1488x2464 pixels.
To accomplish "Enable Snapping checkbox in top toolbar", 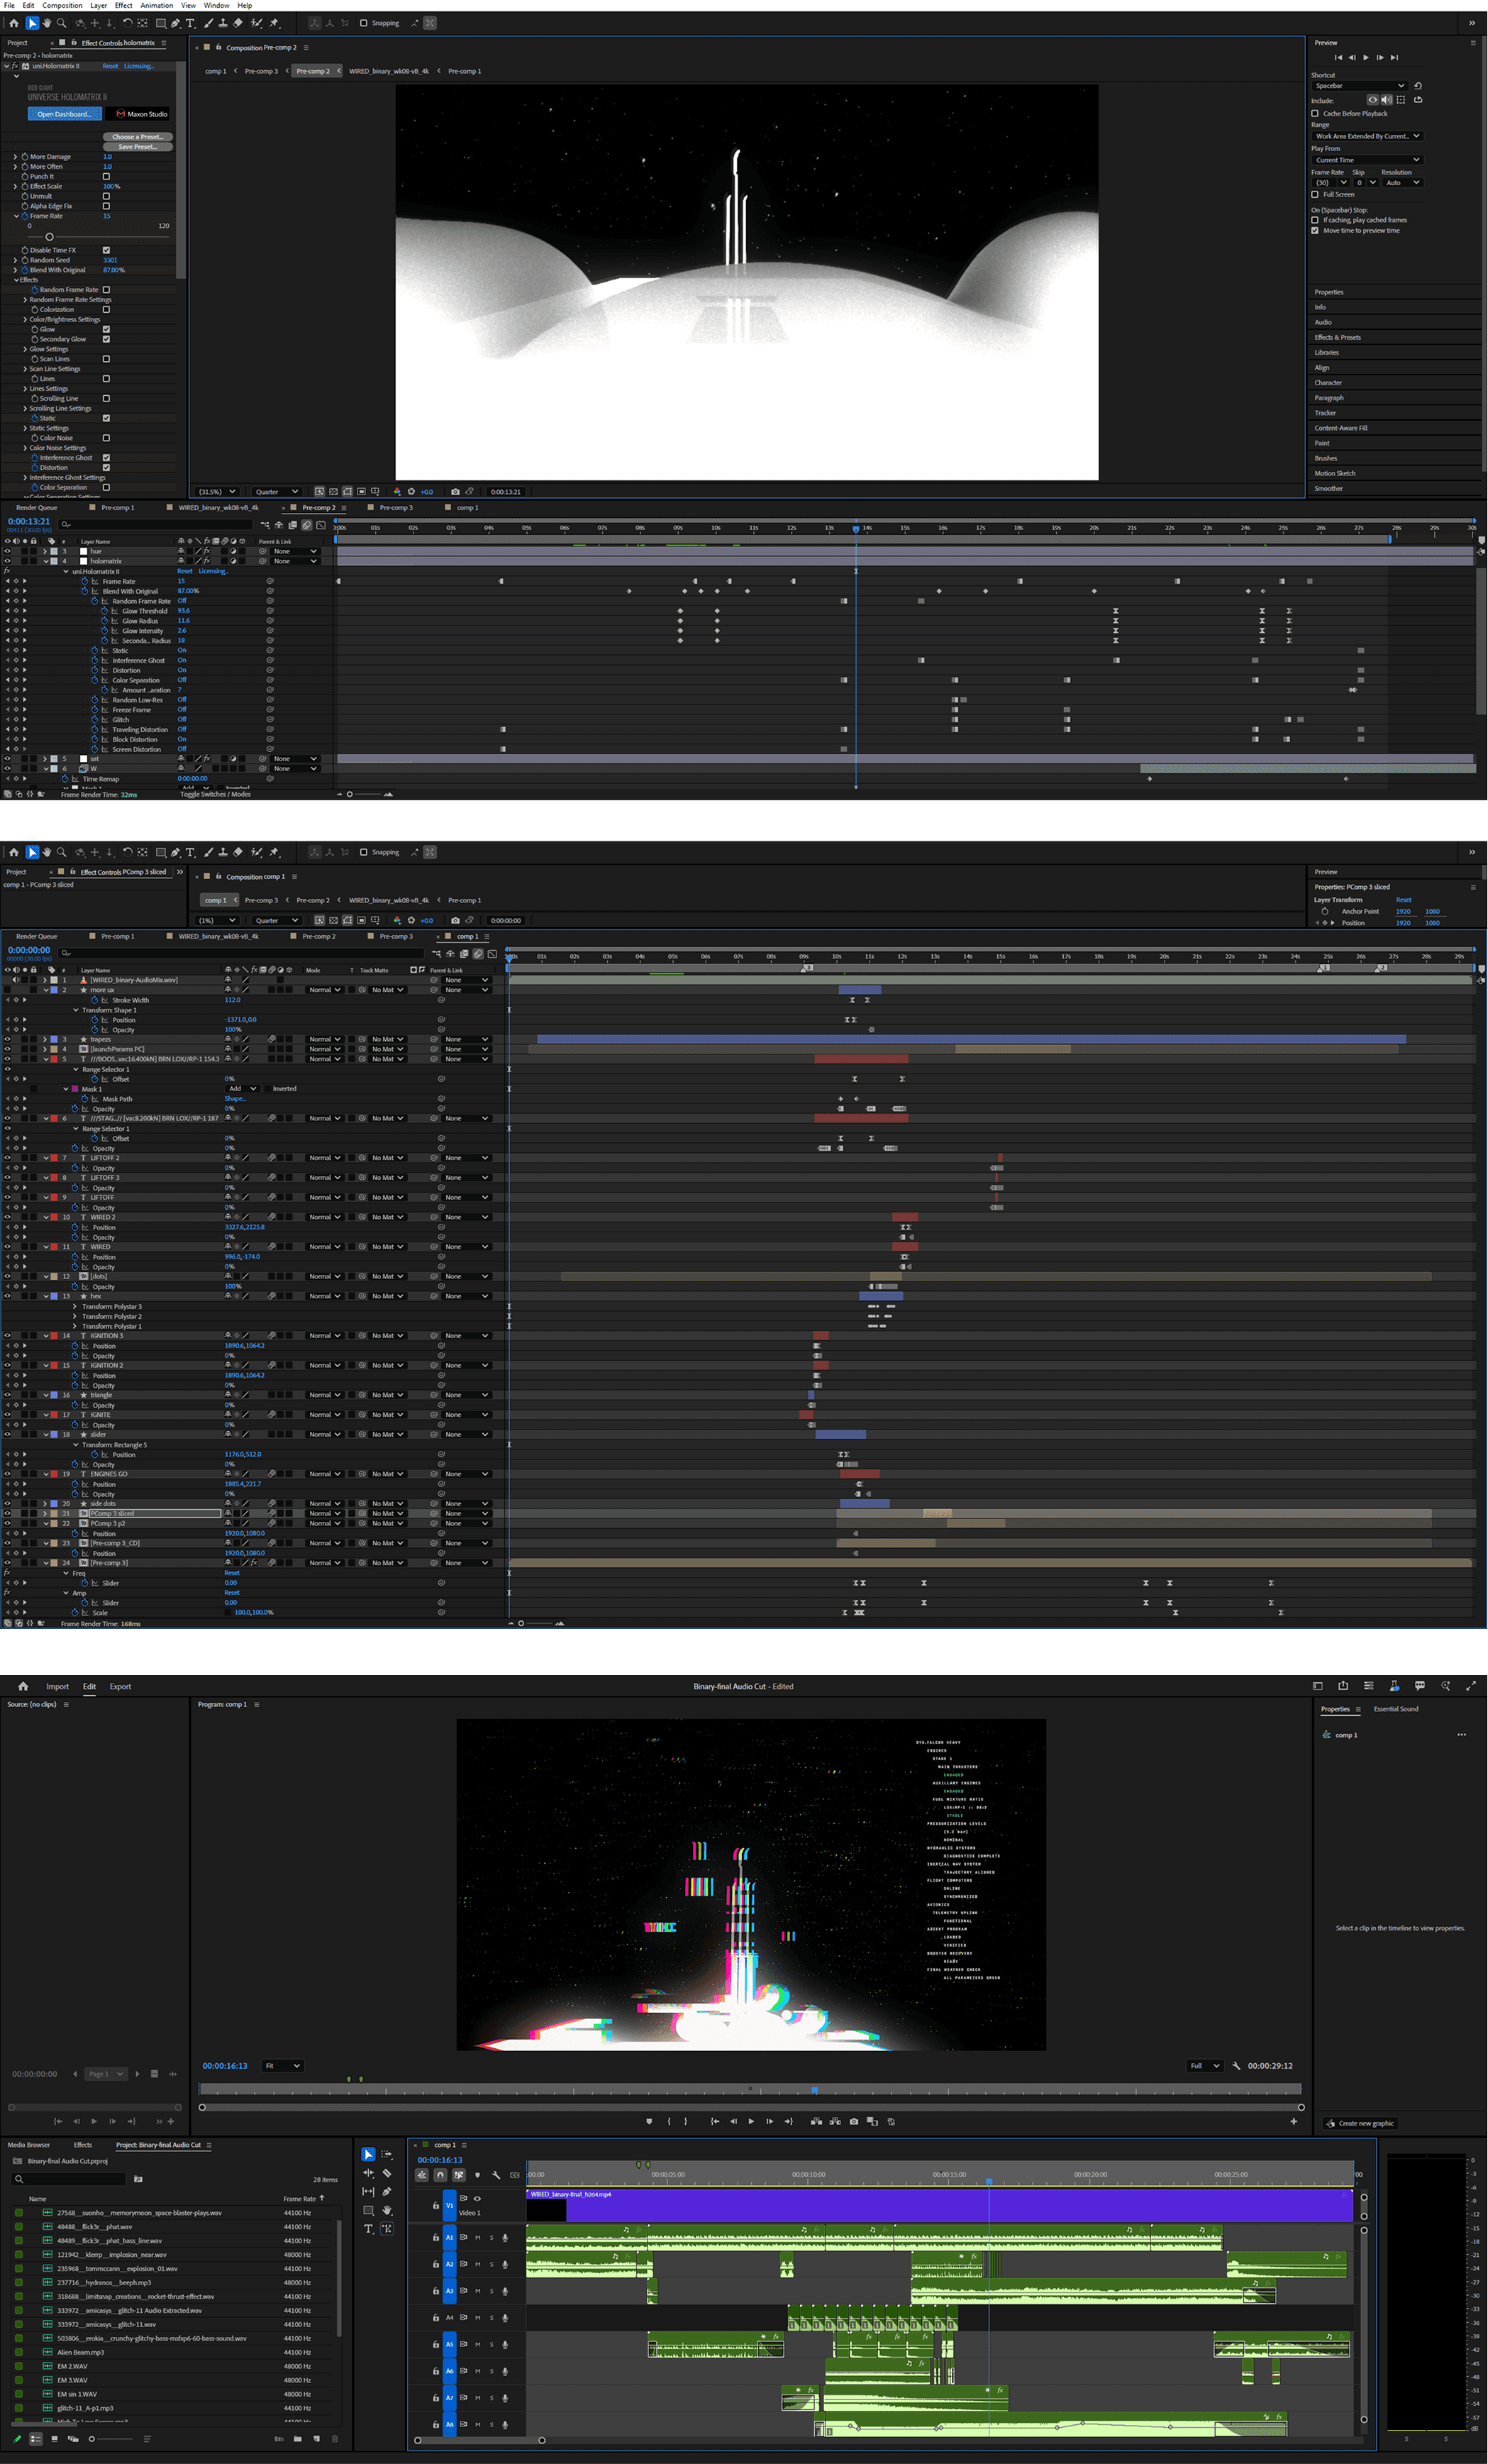I will (x=364, y=23).
